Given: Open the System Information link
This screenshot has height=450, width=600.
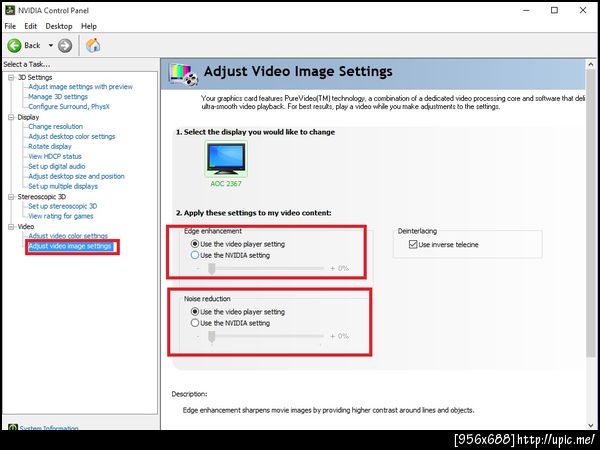Looking at the screenshot, I should (x=49, y=427).
